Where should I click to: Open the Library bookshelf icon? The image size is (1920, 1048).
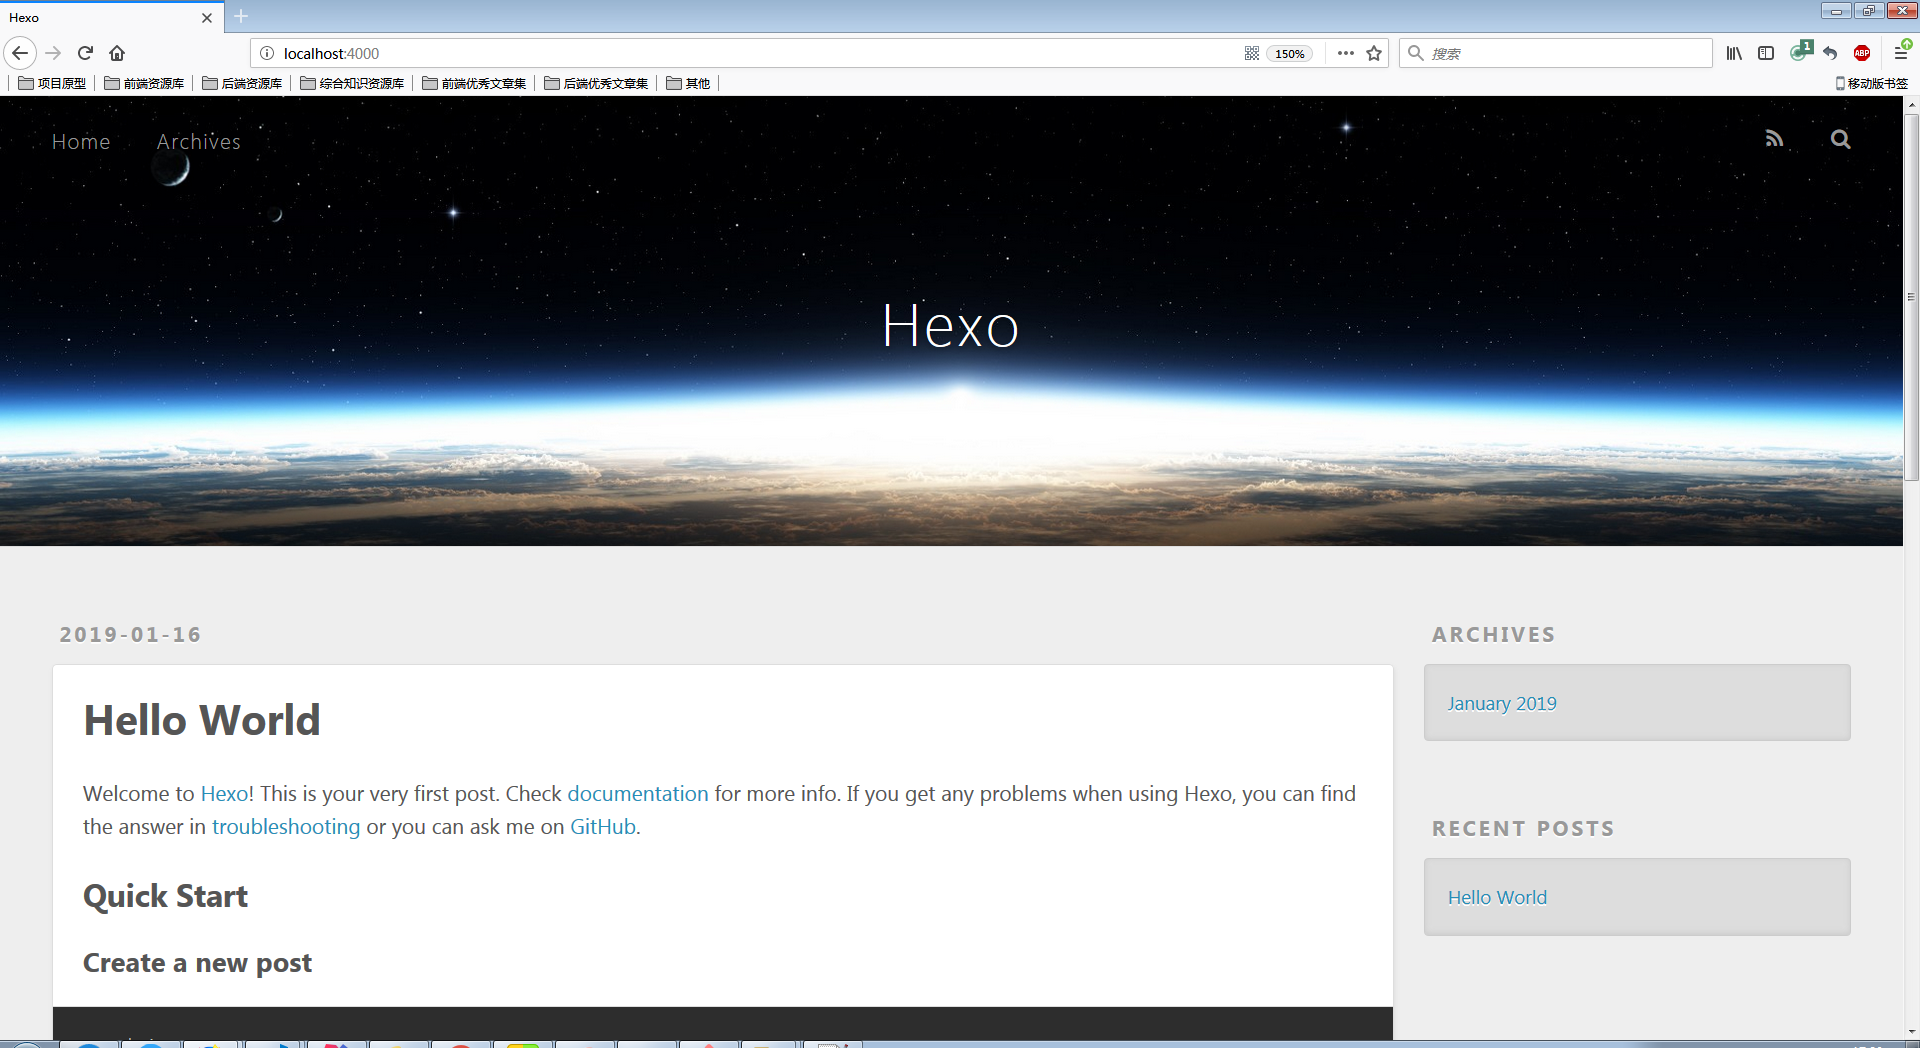pyautogui.click(x=1734, y=53)
